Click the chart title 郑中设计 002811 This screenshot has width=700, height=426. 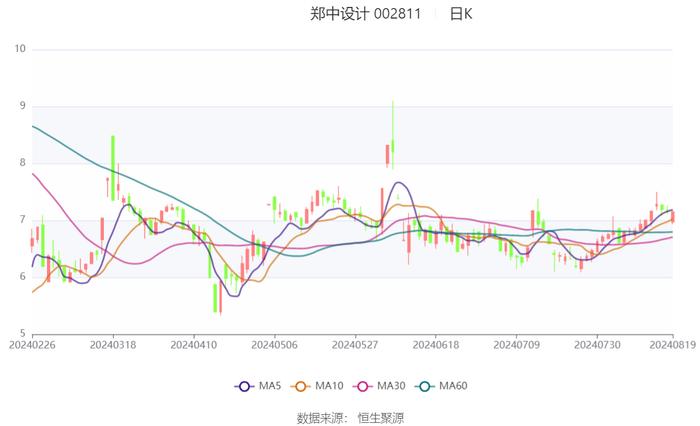[x=366, y=14]
